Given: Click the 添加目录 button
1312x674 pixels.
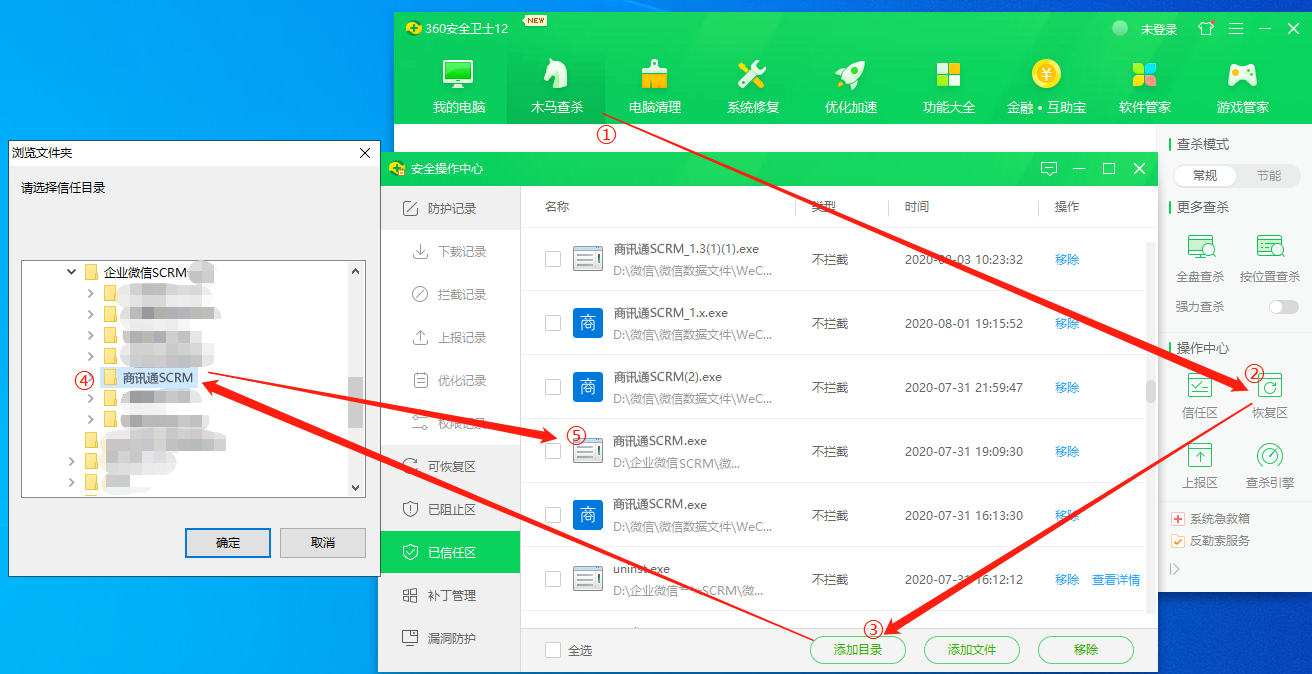Looking at the screenshot, I should coord(858,650).
